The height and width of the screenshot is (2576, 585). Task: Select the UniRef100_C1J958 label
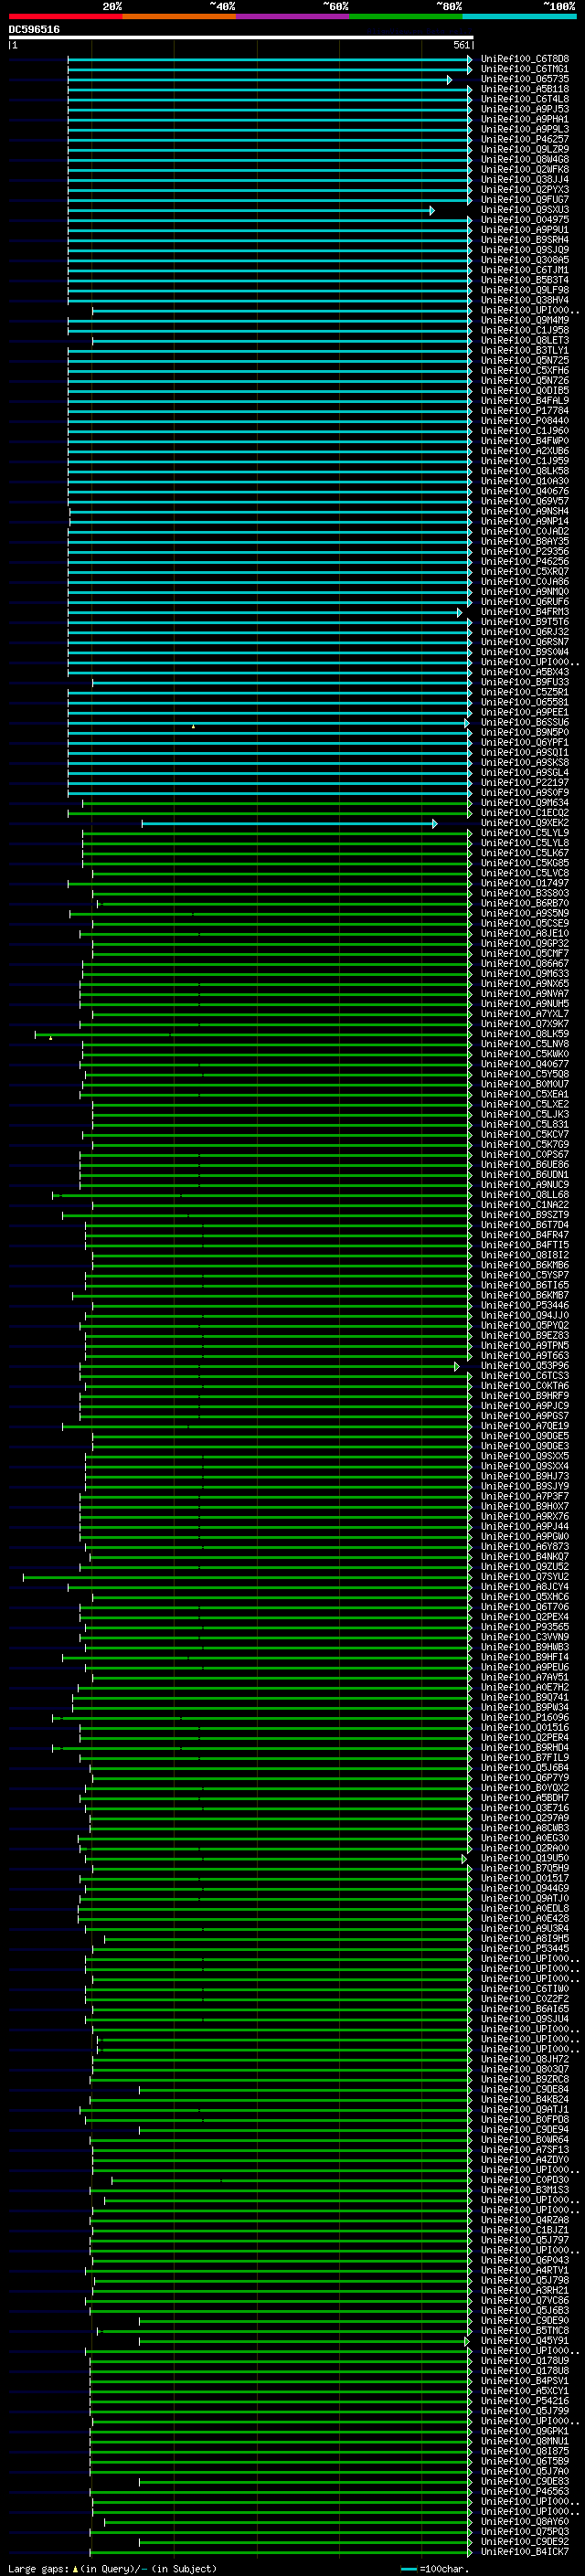click(x=524, y=330)
